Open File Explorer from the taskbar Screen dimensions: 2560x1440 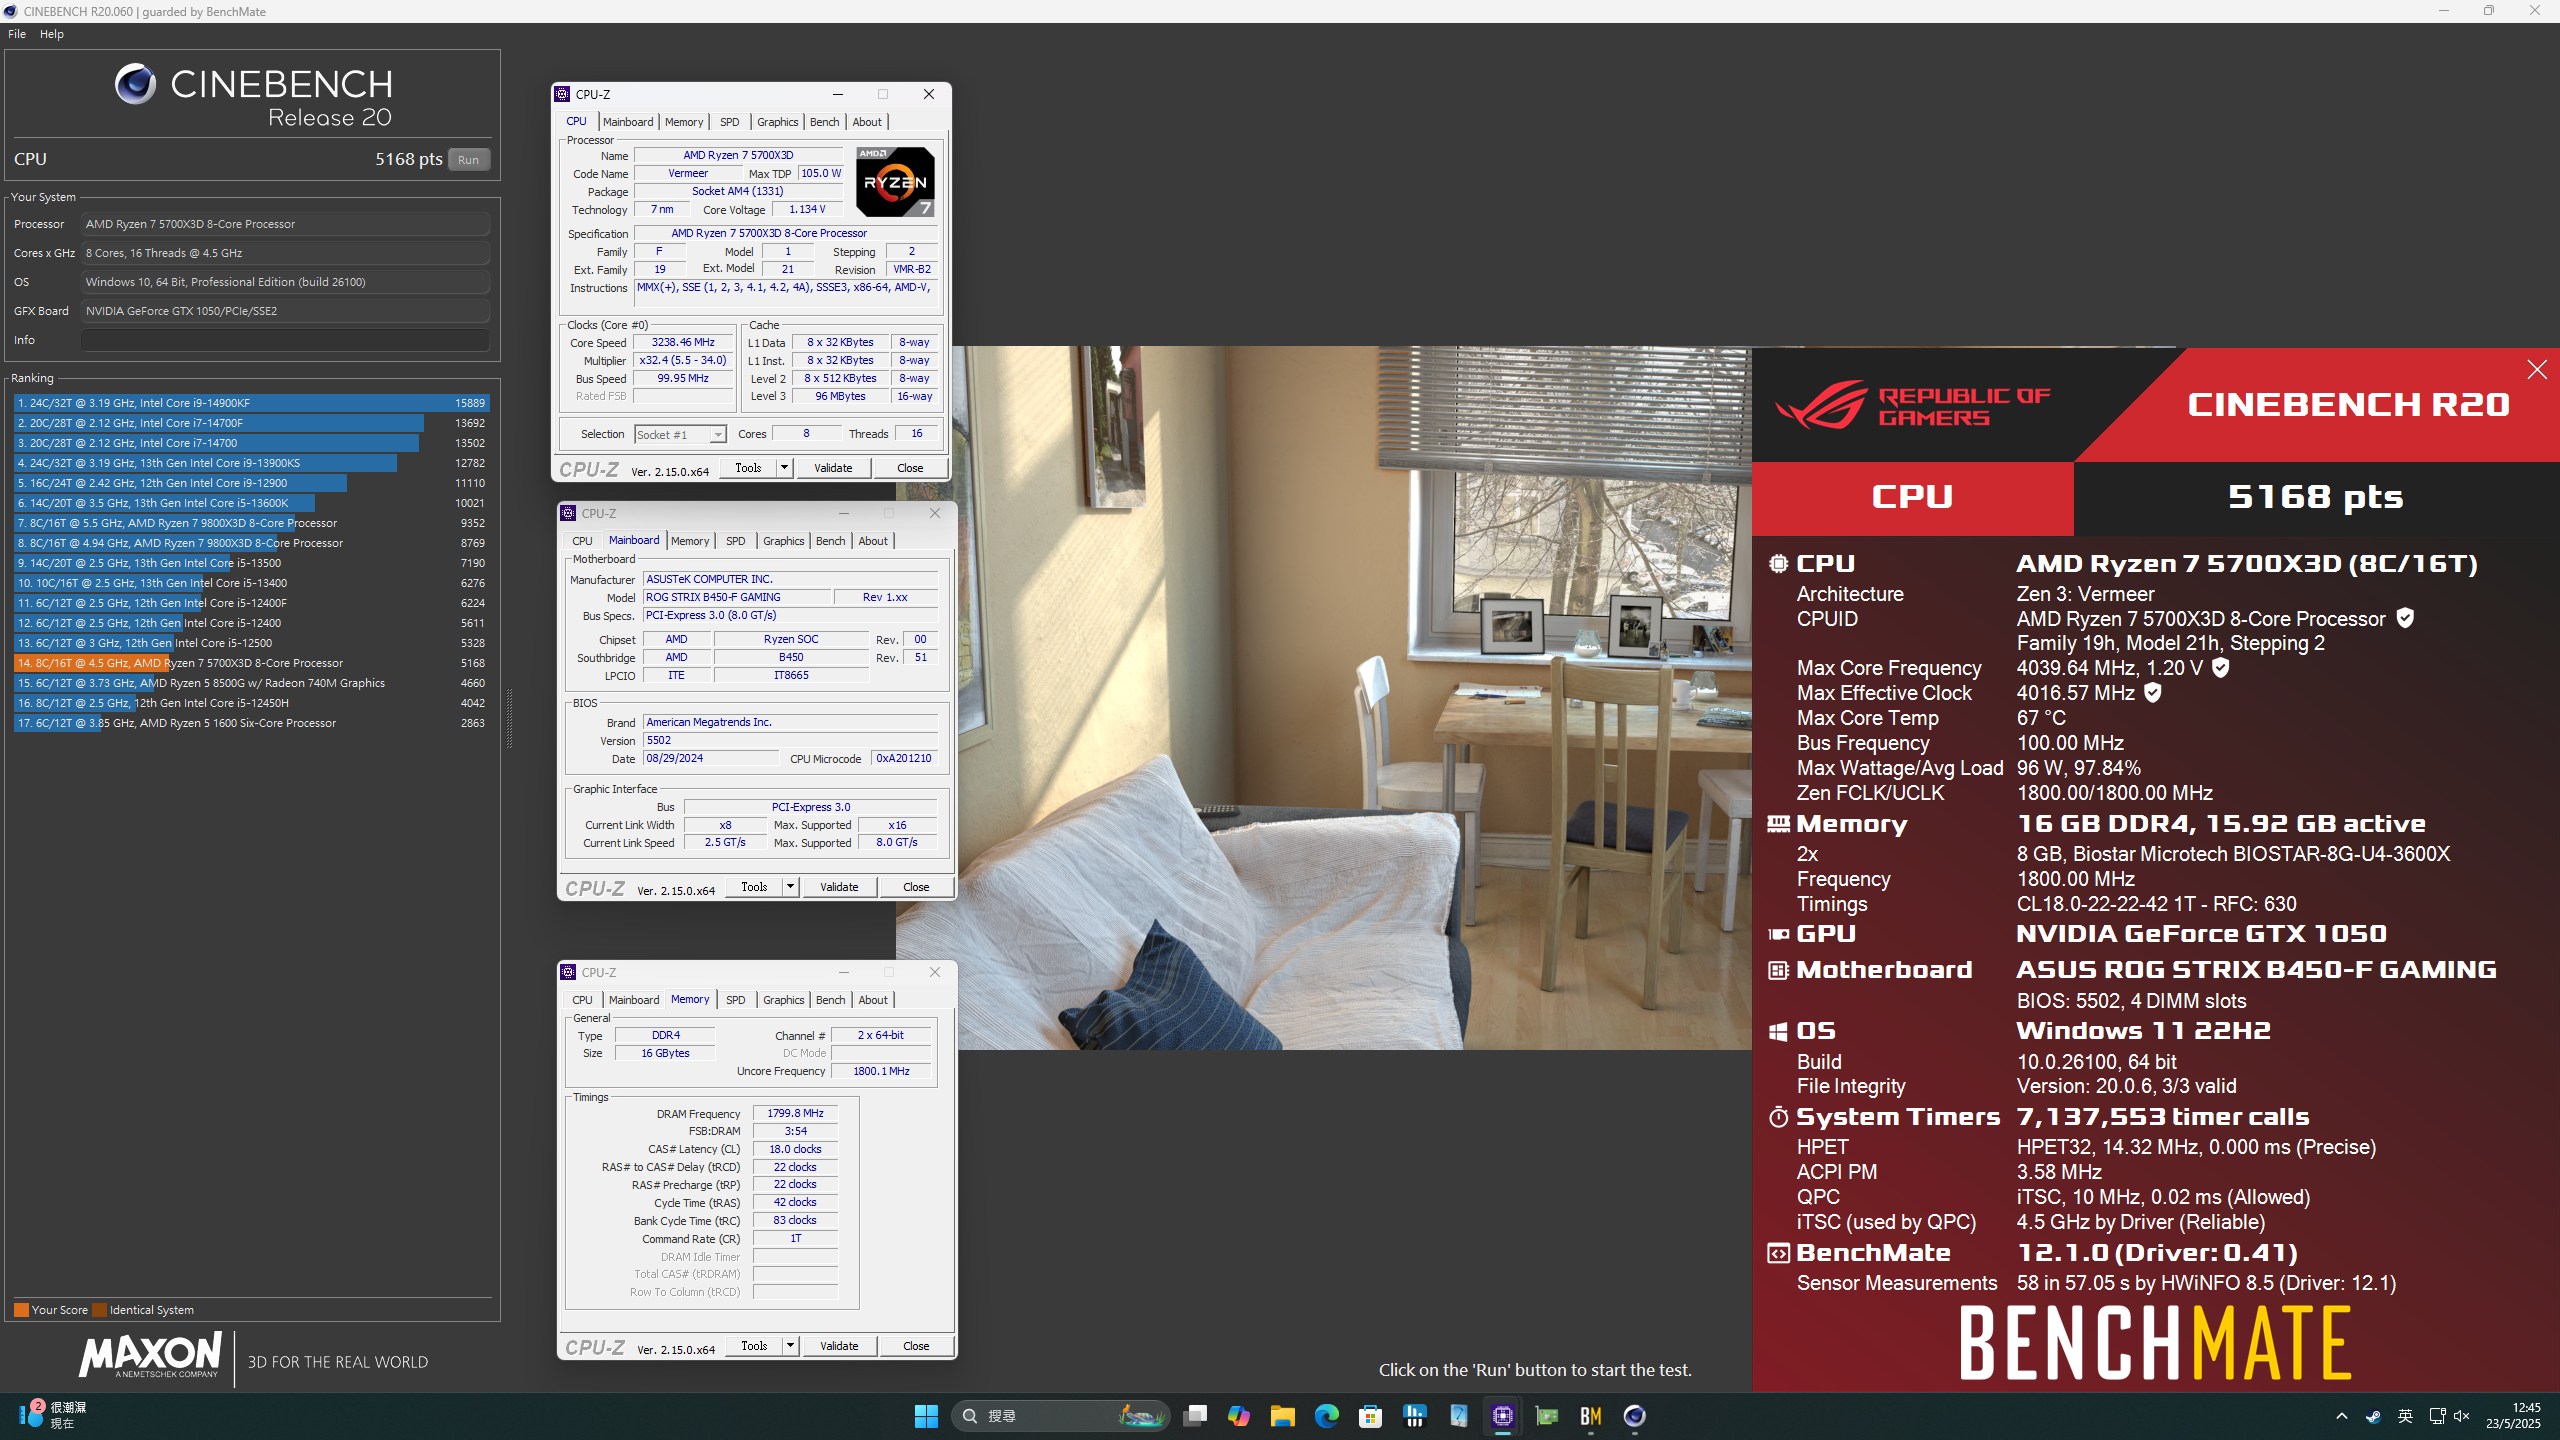coord(1282,1416)
